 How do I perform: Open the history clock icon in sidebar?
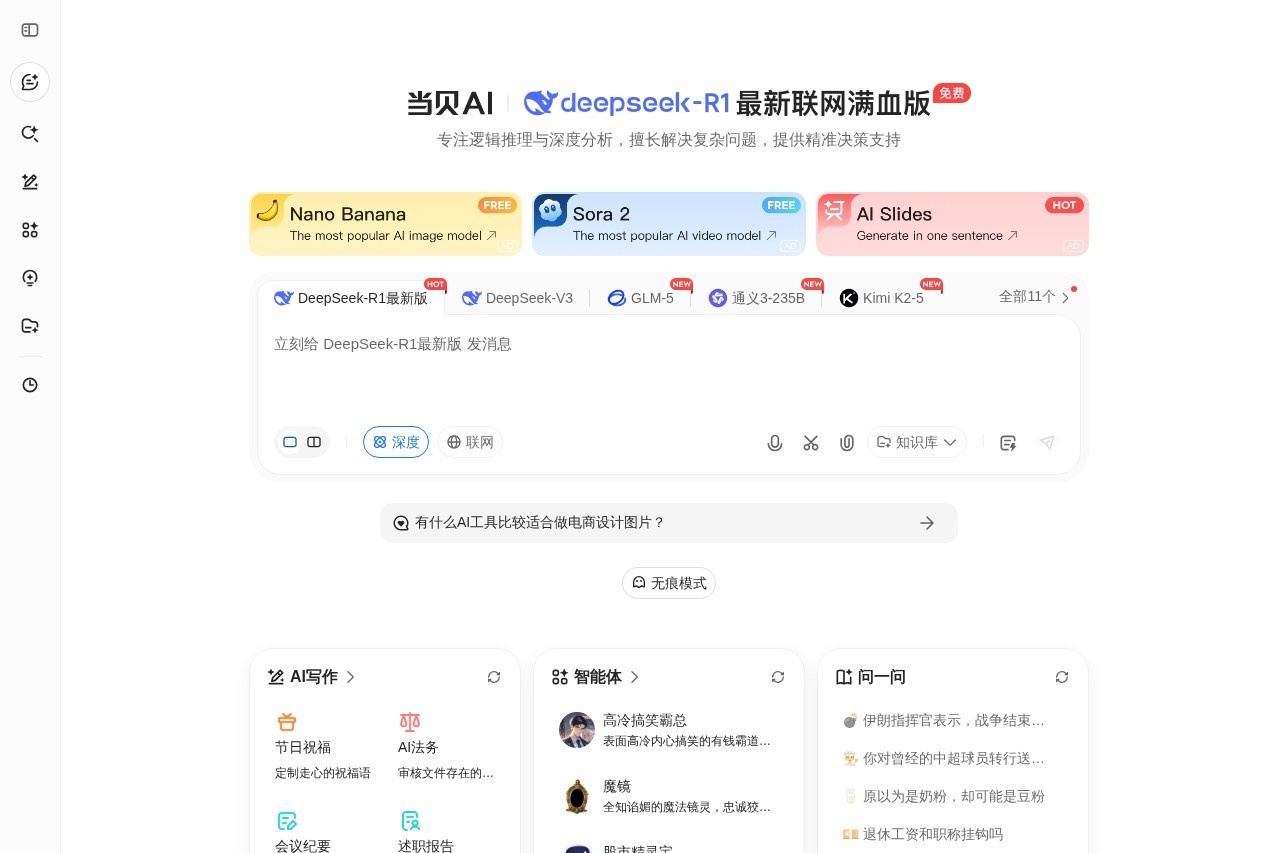coord(30,385)
